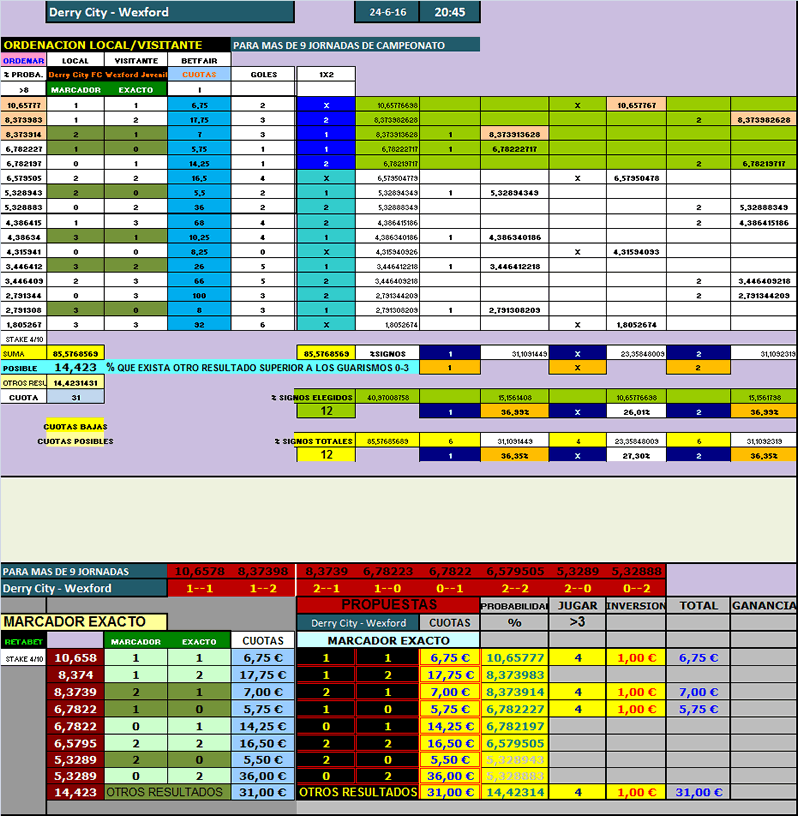Select probability cell 4,38634
This screenshot has height=816, width=798.
pos(23,237)
